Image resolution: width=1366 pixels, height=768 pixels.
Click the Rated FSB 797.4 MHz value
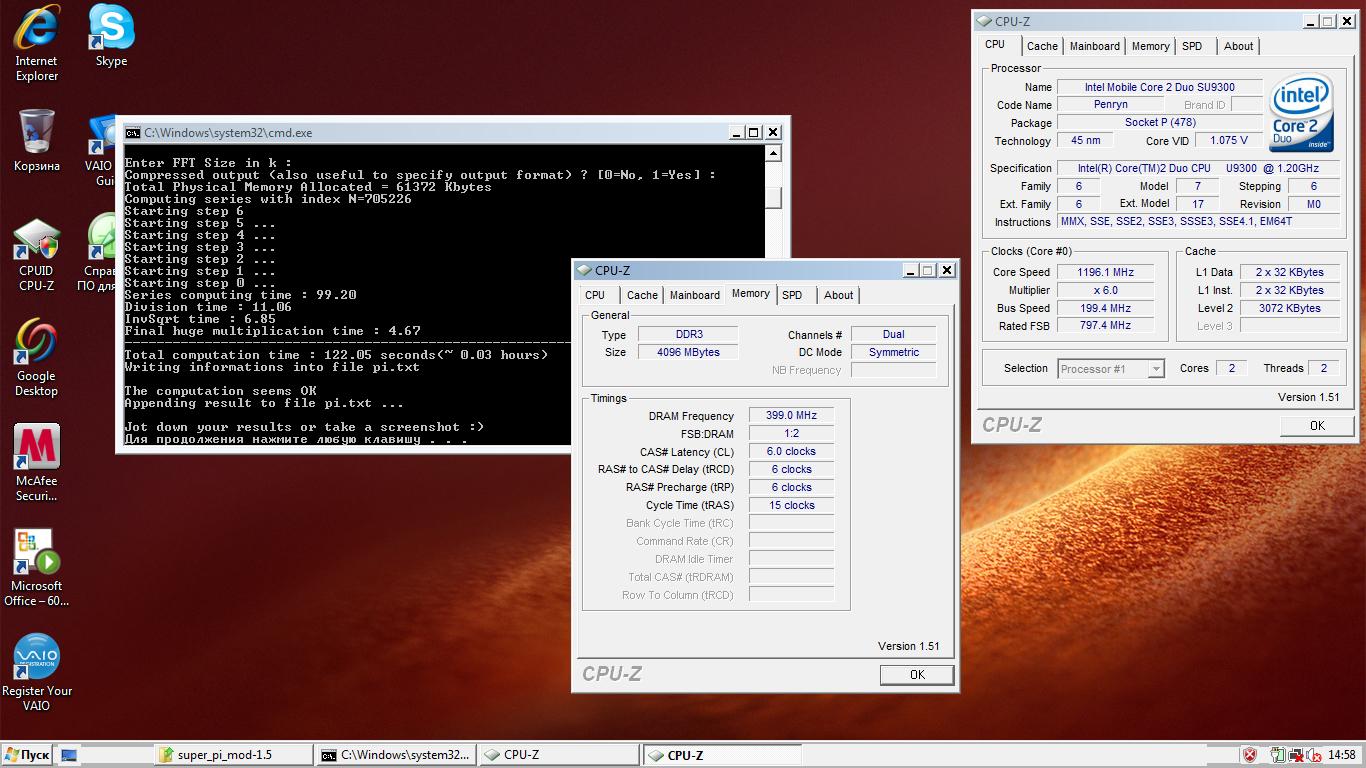1104,325
